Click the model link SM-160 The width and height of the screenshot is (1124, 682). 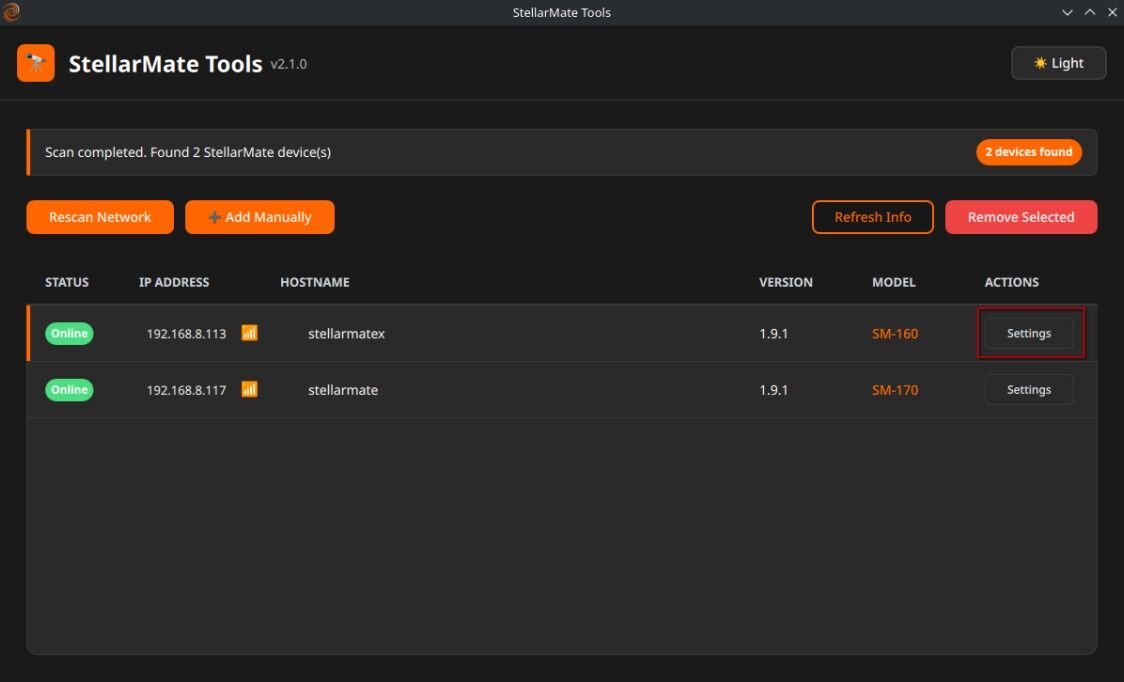pyautogui.click(x=895, y=333)
